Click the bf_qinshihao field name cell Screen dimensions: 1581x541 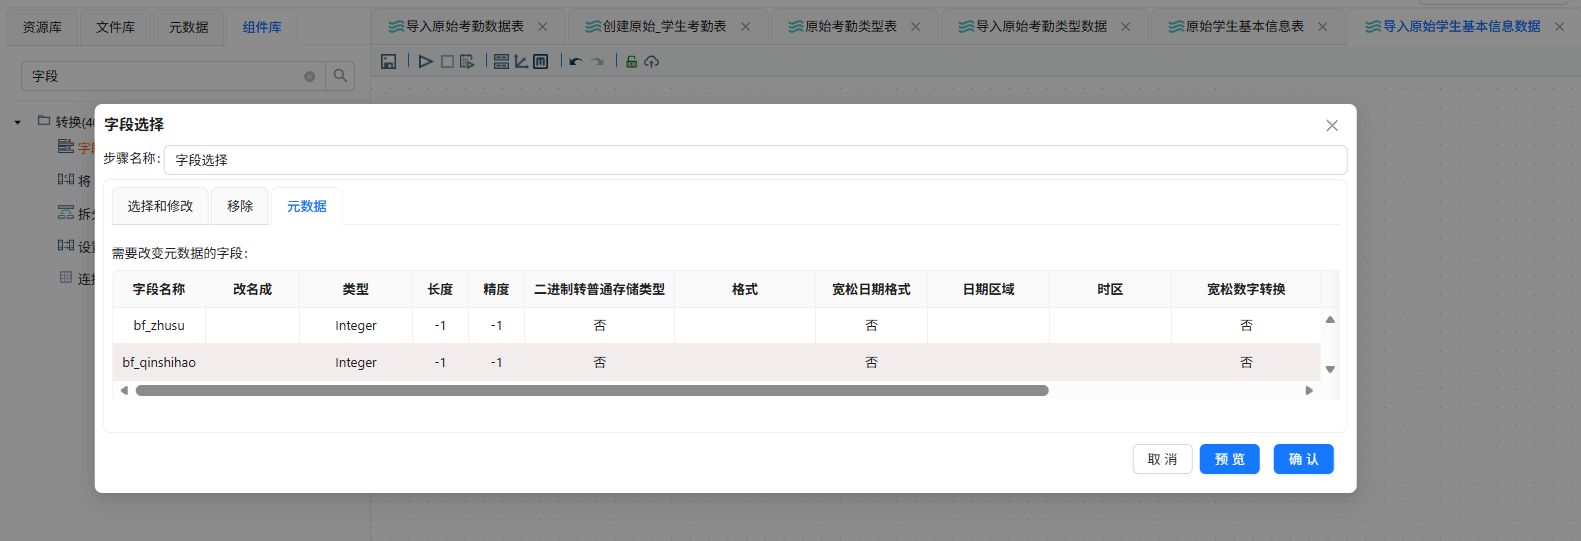(x=159, y=363)
